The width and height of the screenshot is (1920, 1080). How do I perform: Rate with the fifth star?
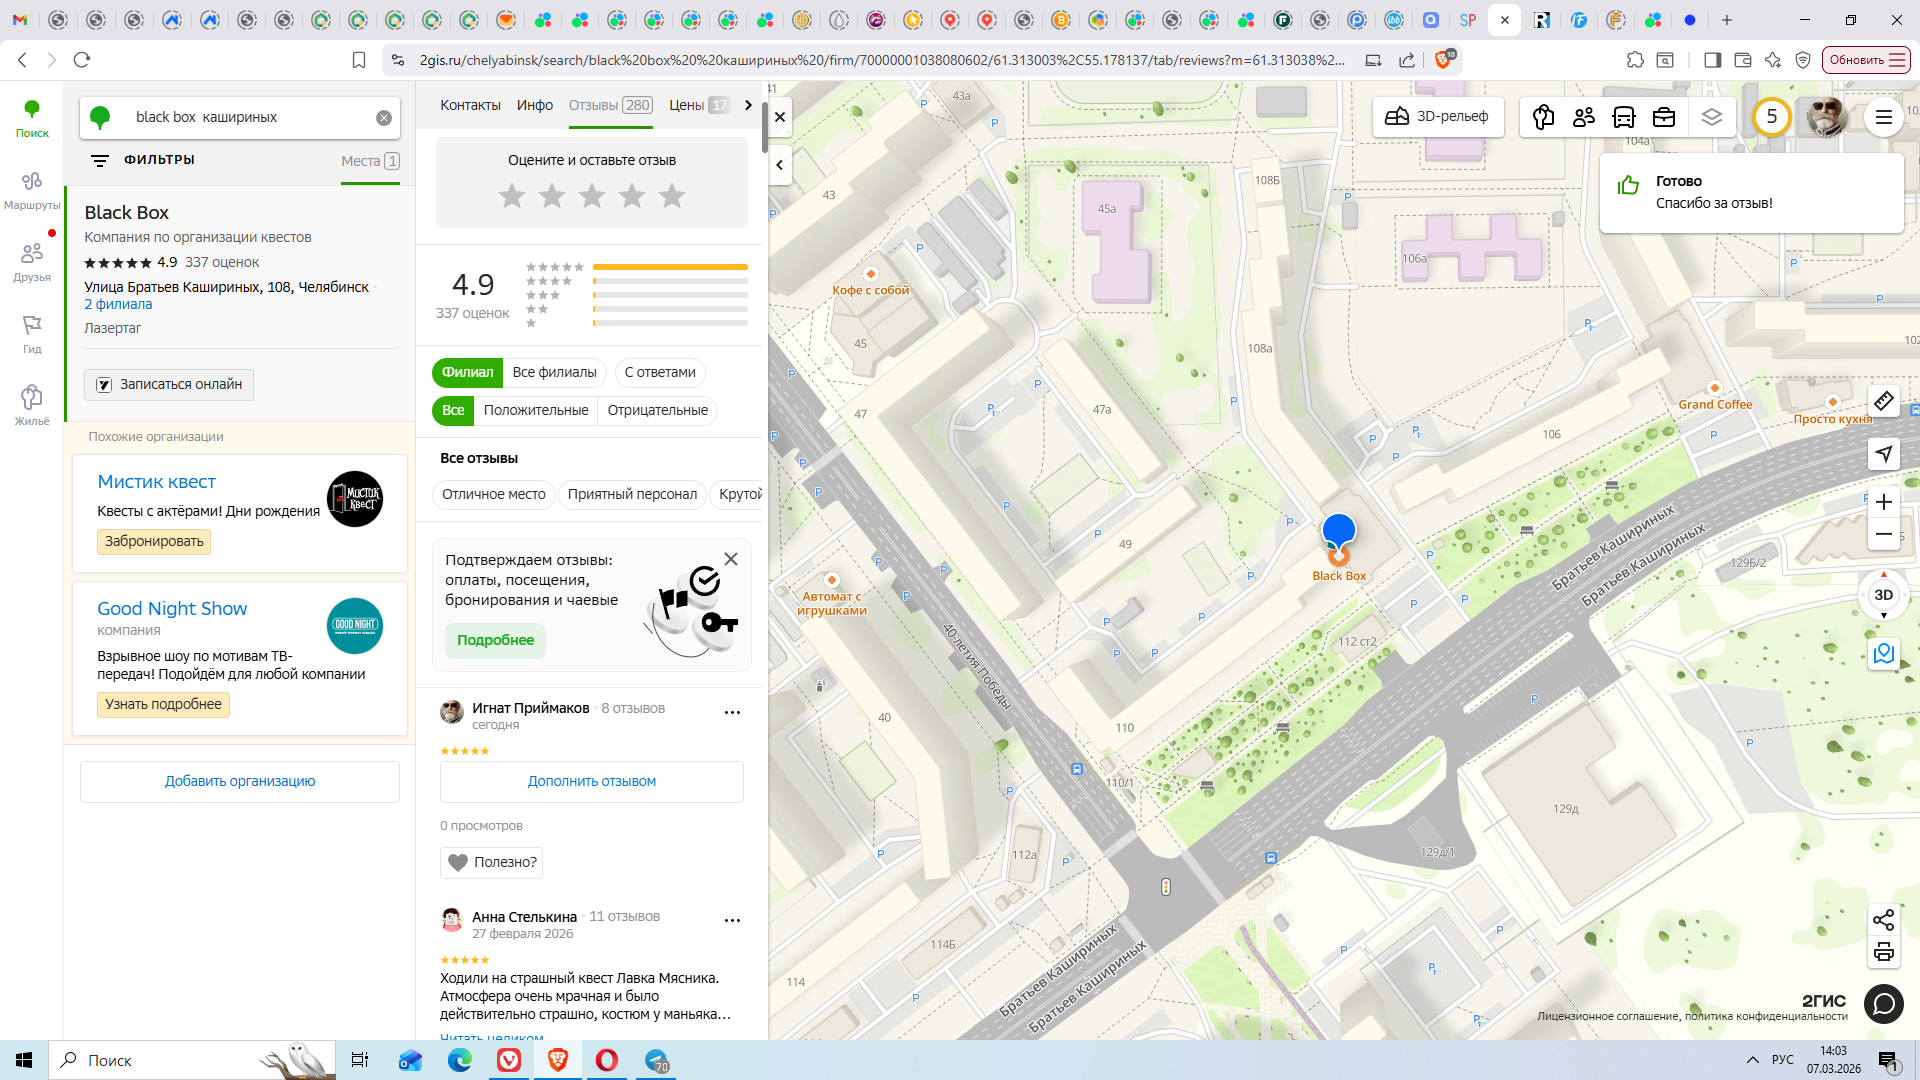pos(672,196)
